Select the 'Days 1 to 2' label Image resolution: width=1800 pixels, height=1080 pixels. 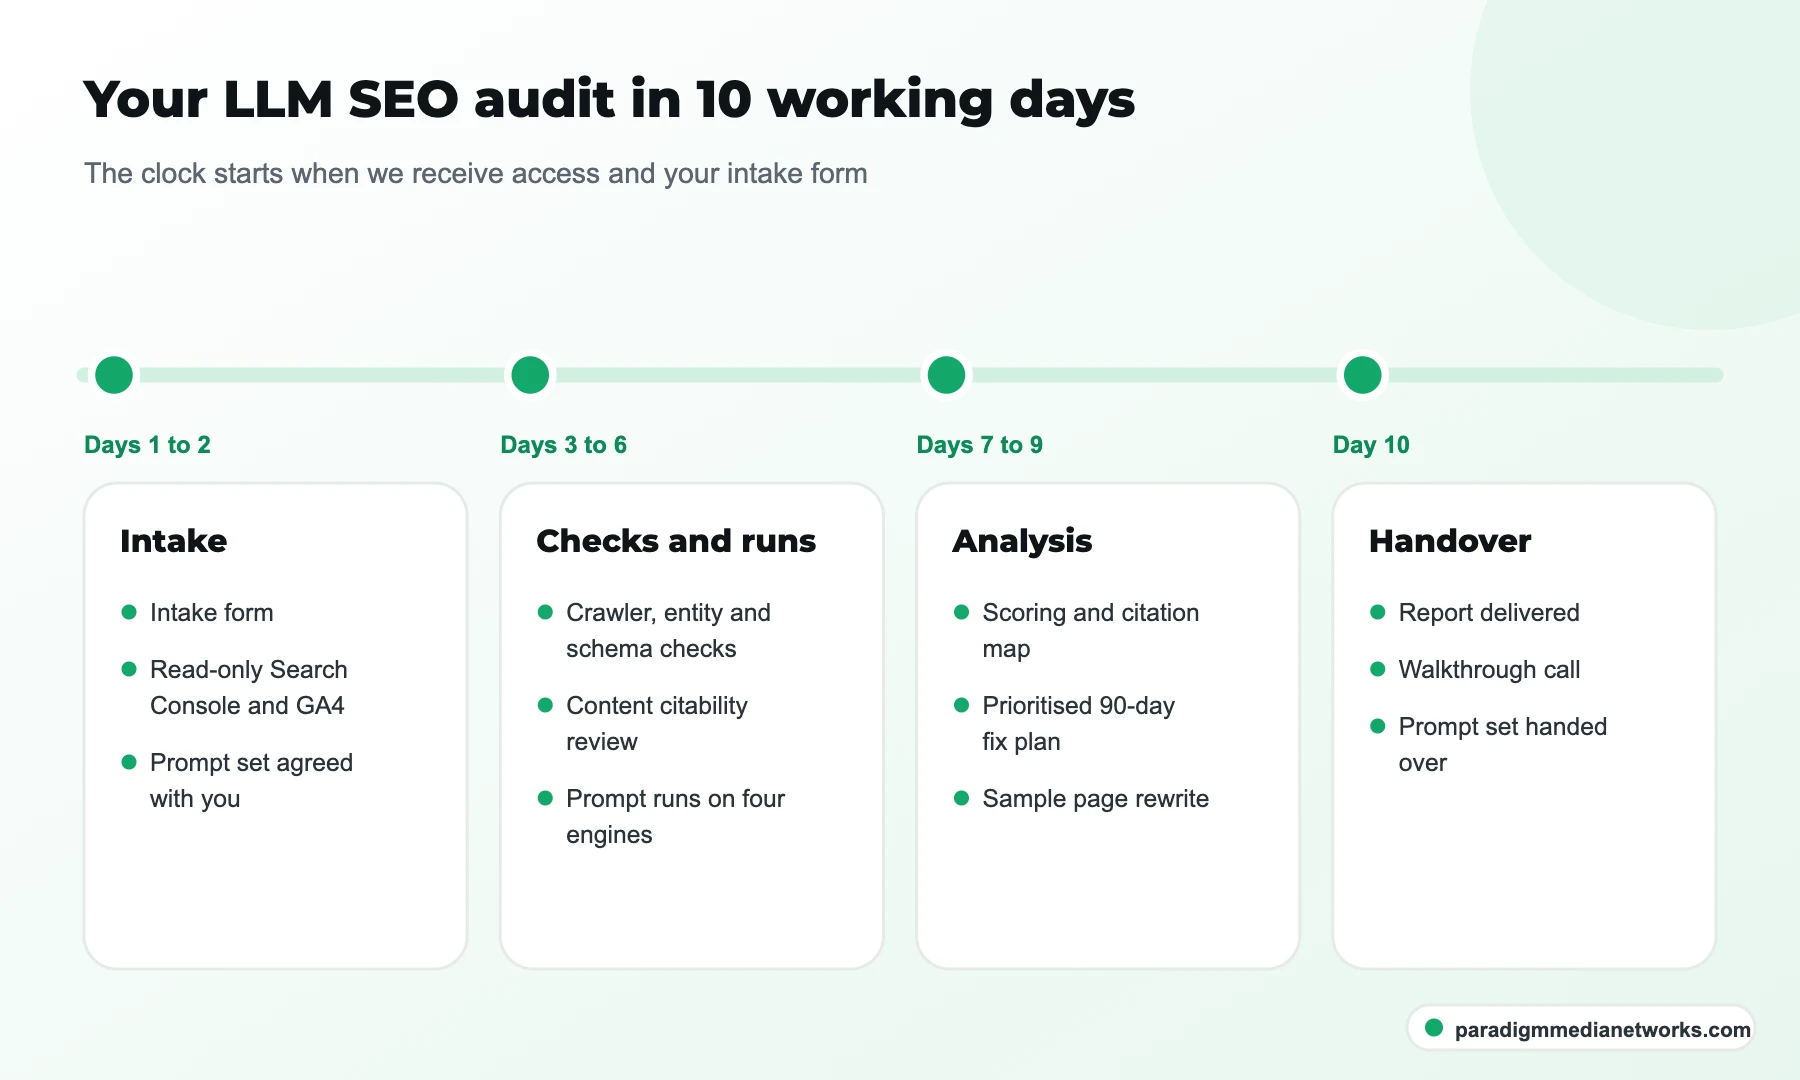(147, 445)
